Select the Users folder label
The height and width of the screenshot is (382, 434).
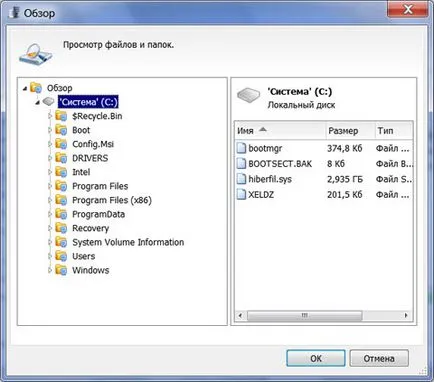coord(84,256)
